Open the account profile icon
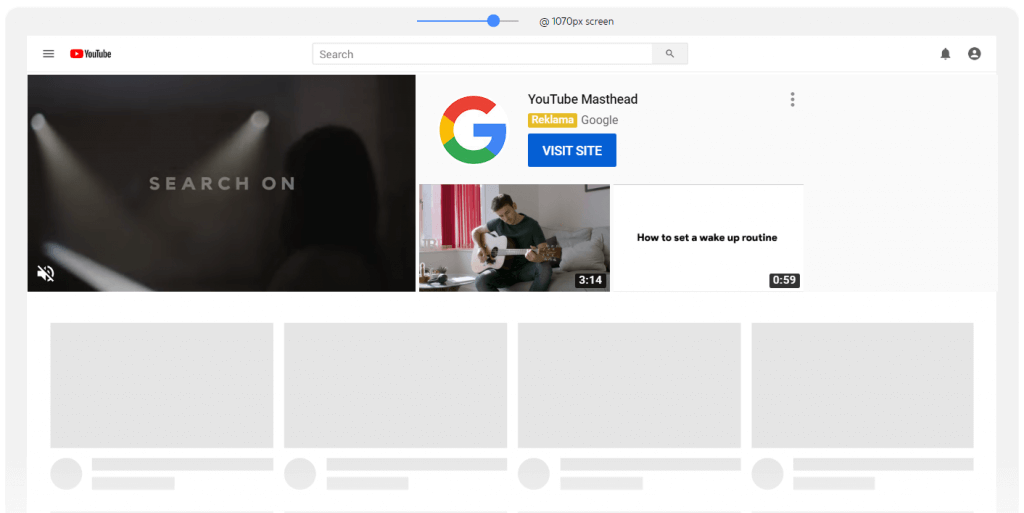The width and height of the screenshot is (1024, 513). 974,54
